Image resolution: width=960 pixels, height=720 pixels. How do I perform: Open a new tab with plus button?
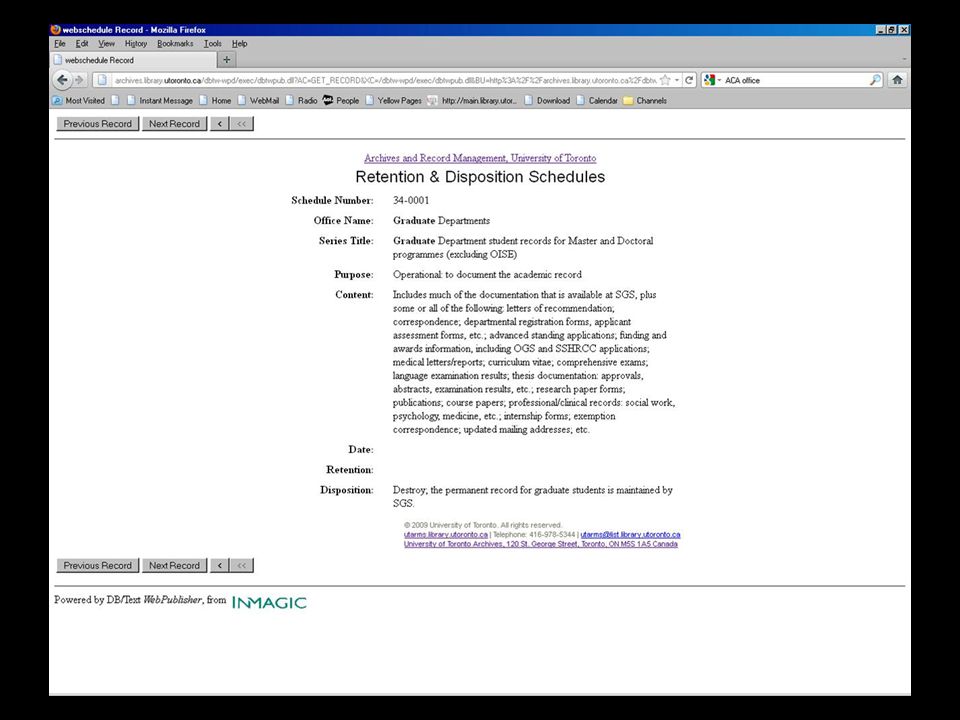227,60
